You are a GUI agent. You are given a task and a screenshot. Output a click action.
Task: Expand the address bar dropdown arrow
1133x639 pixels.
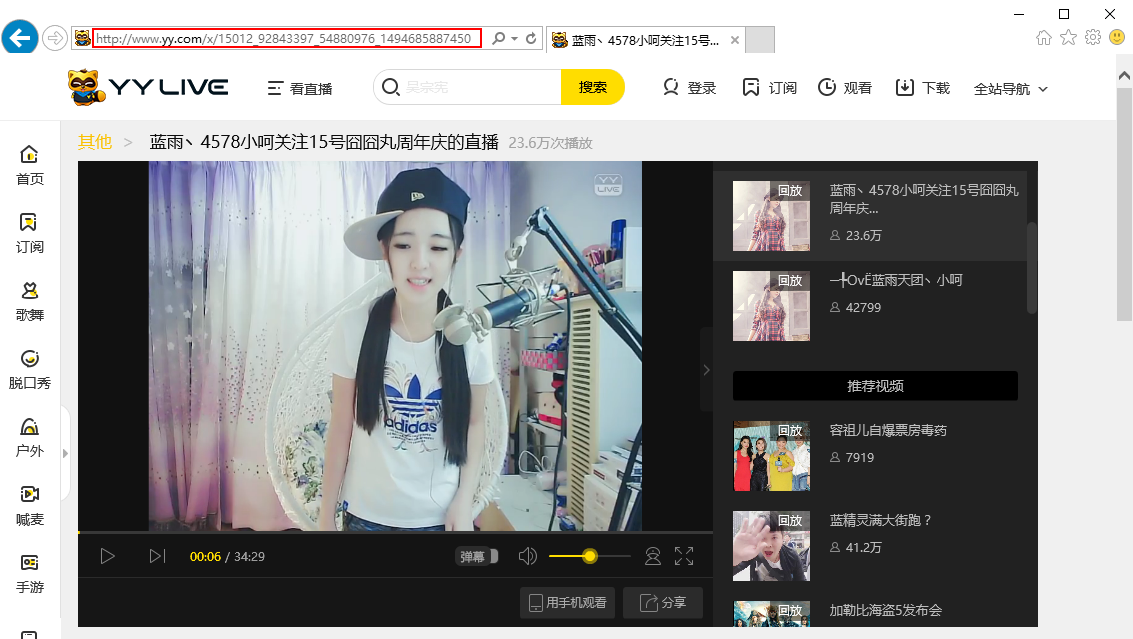click(514, 38)
